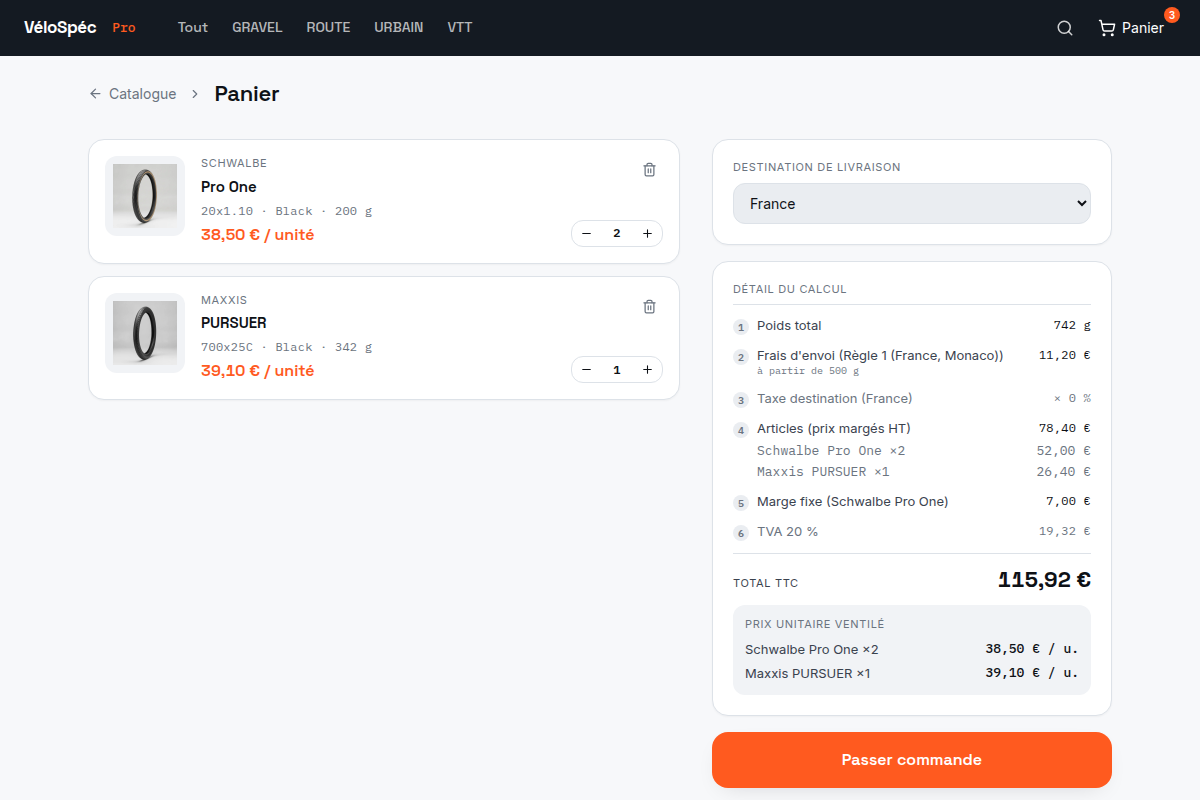Viewport: 1200px width, 800px height.
Task: Show the VTT category
Action: pos(460,28)
